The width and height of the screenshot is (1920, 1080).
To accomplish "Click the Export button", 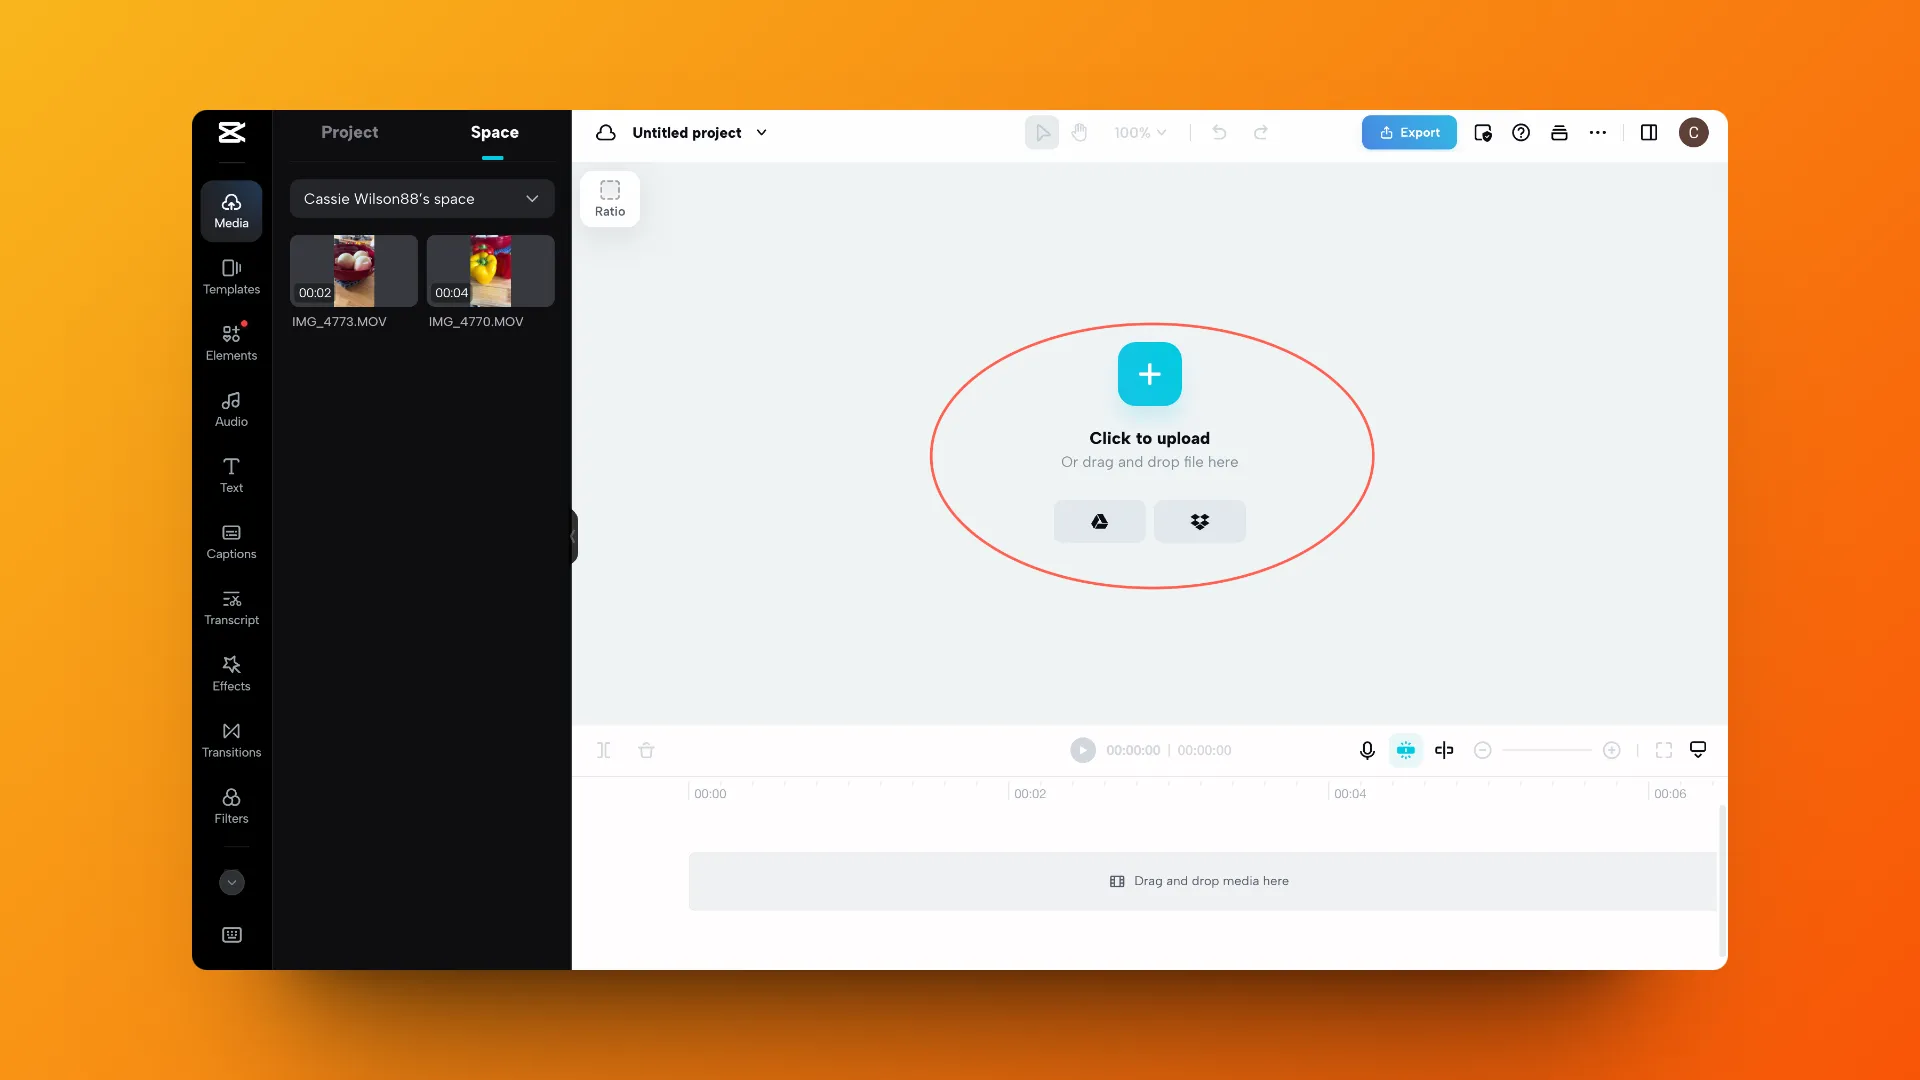I will (x=1409, y=132).
